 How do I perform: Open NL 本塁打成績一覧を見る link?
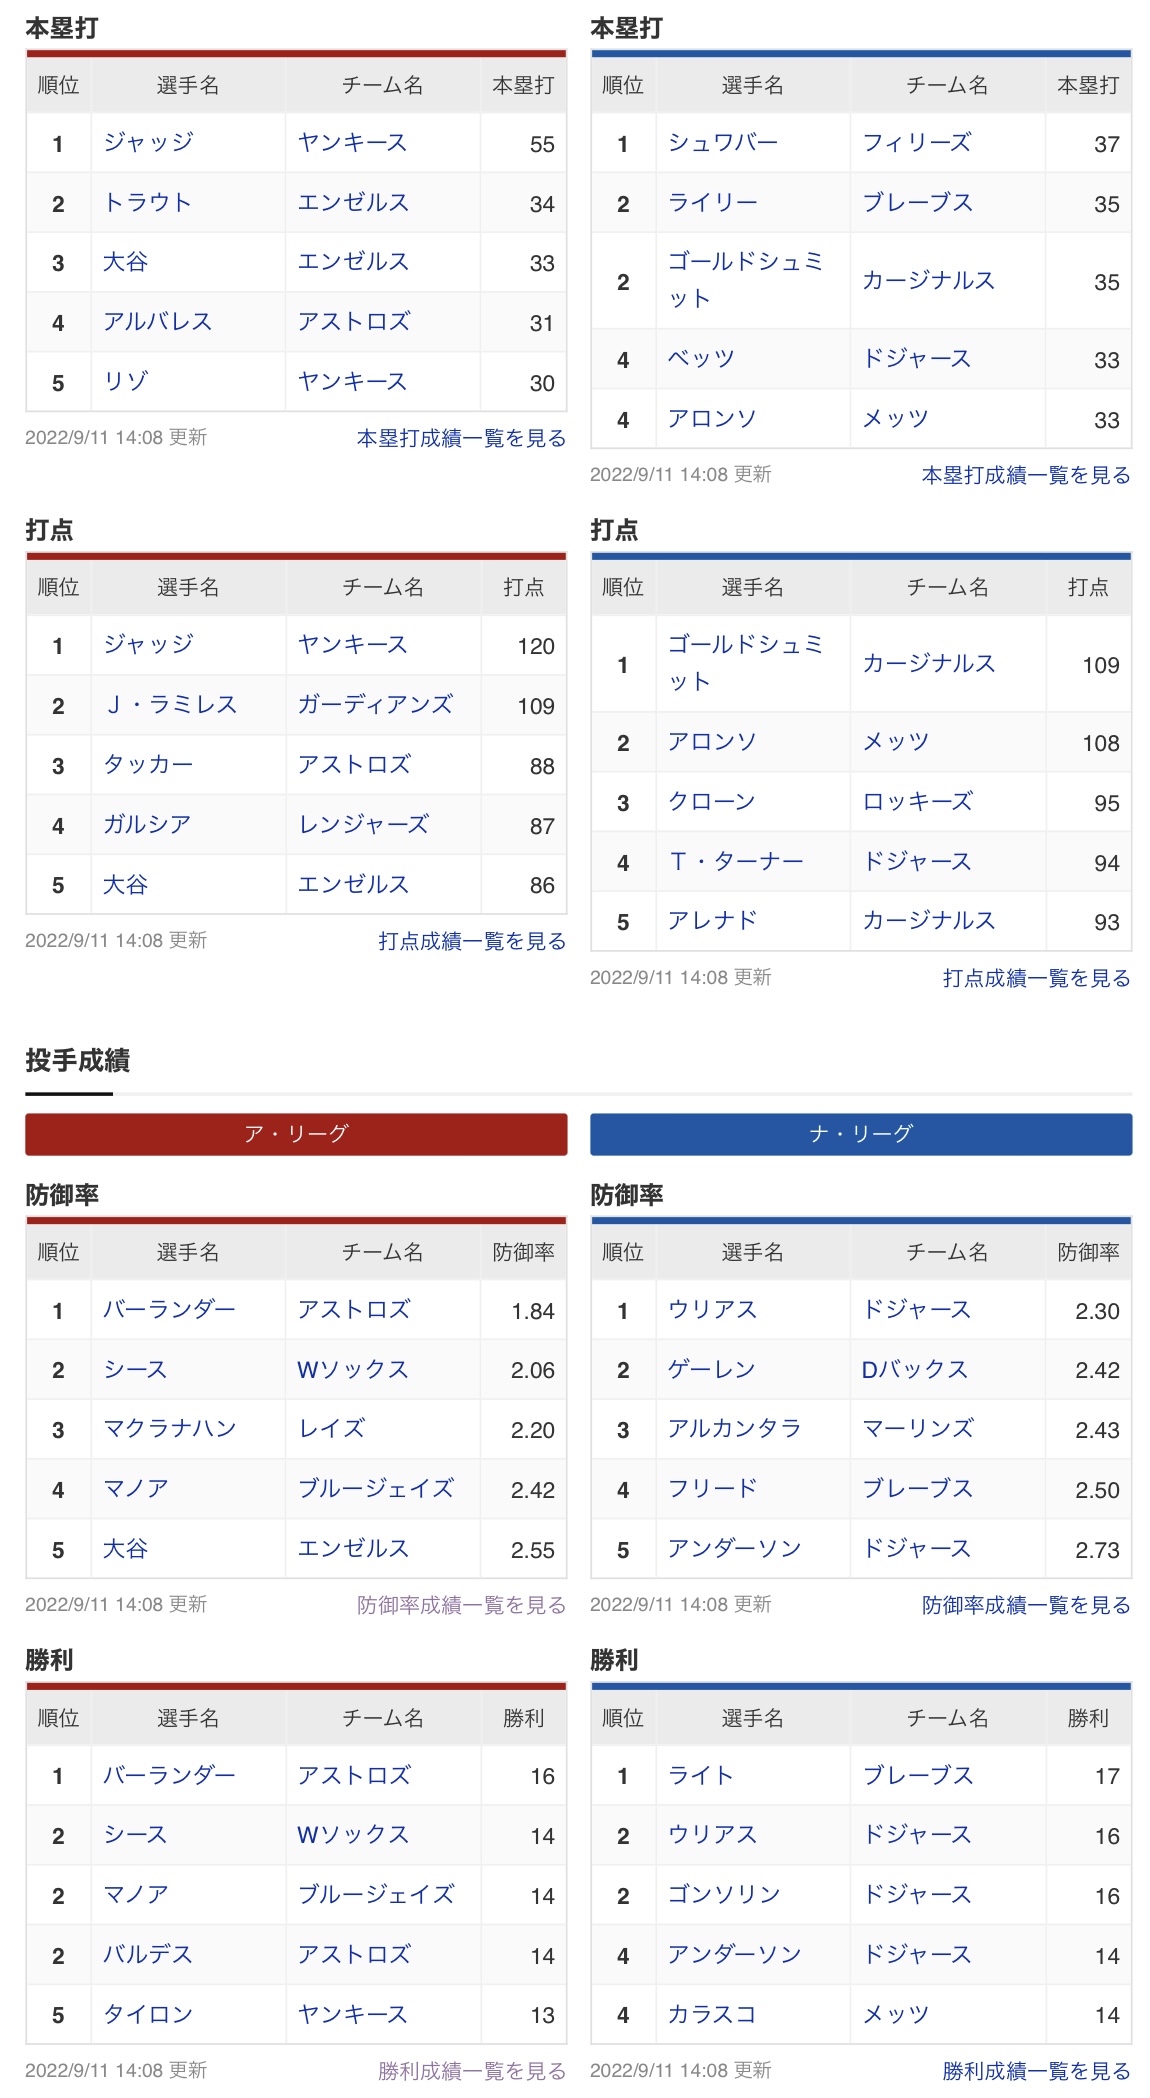click(x=1026, y=475)
